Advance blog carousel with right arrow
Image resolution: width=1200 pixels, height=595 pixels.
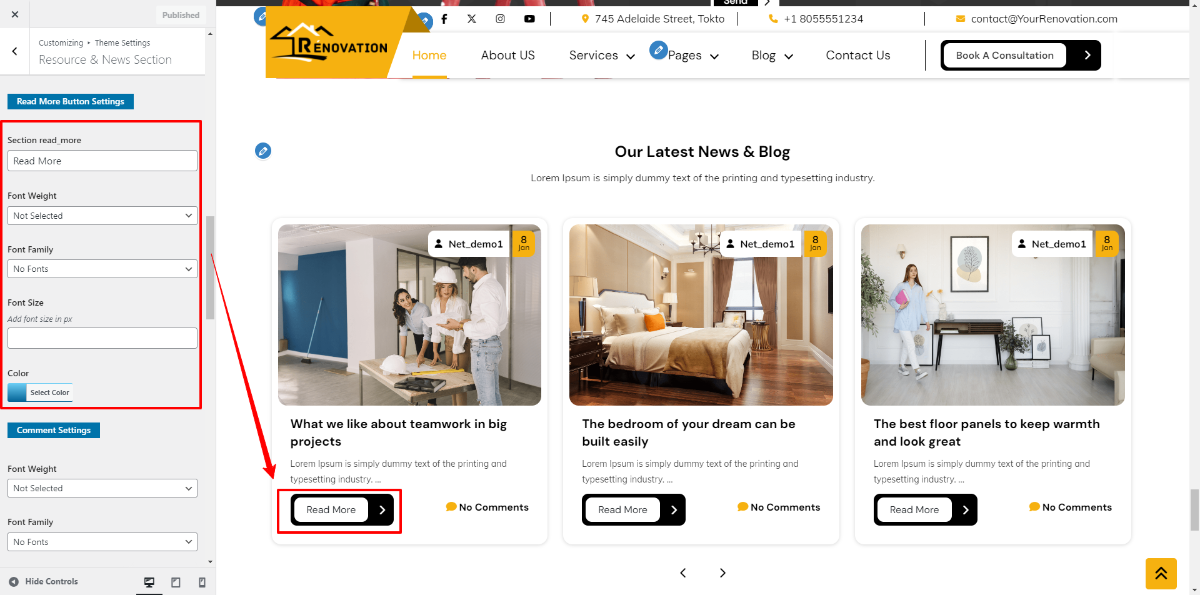(x=722, y=573)
